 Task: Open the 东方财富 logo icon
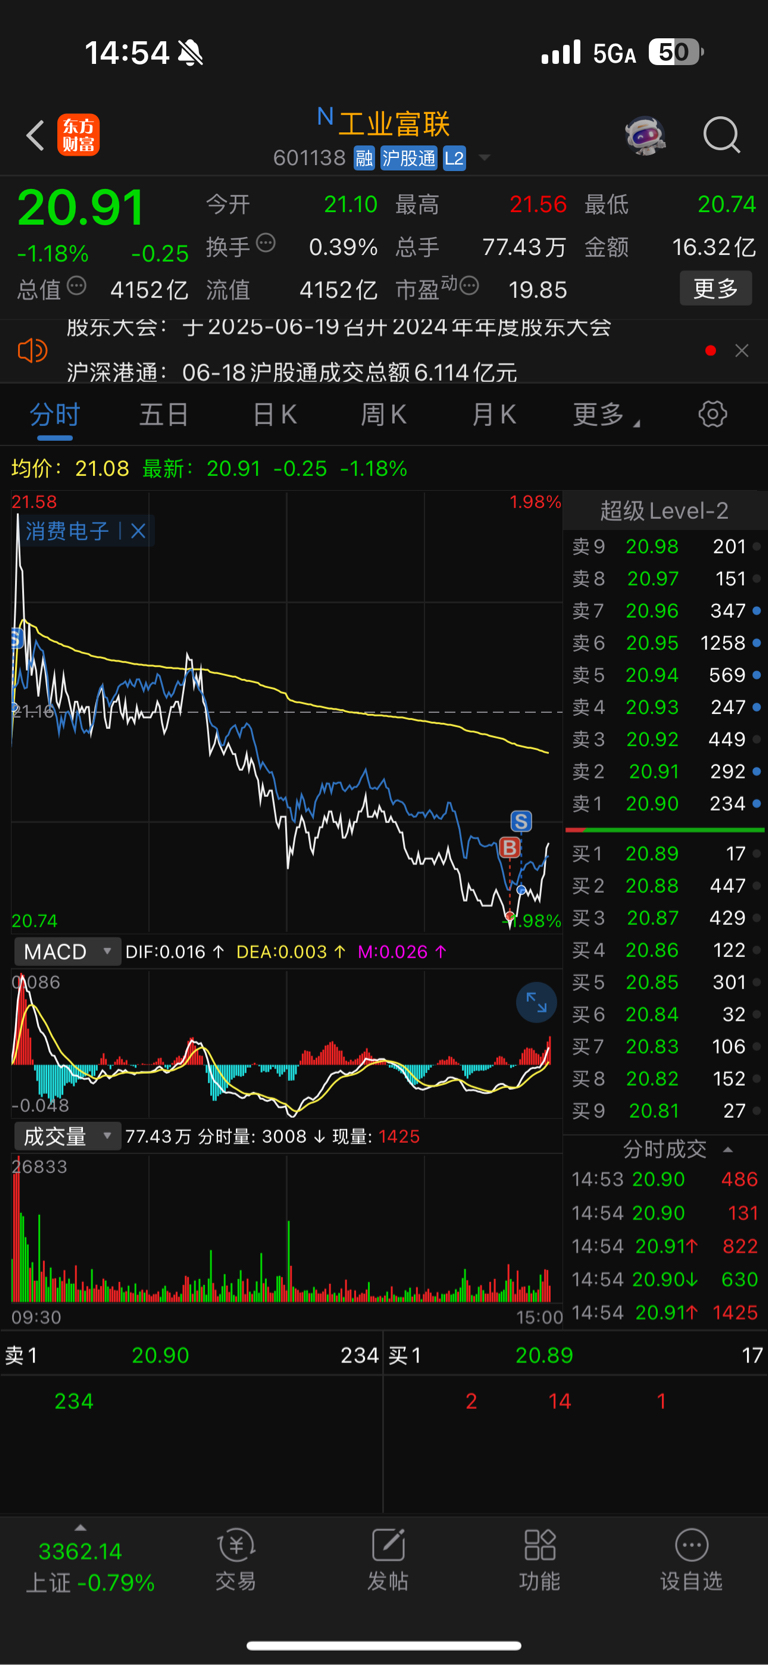(79, 135)
